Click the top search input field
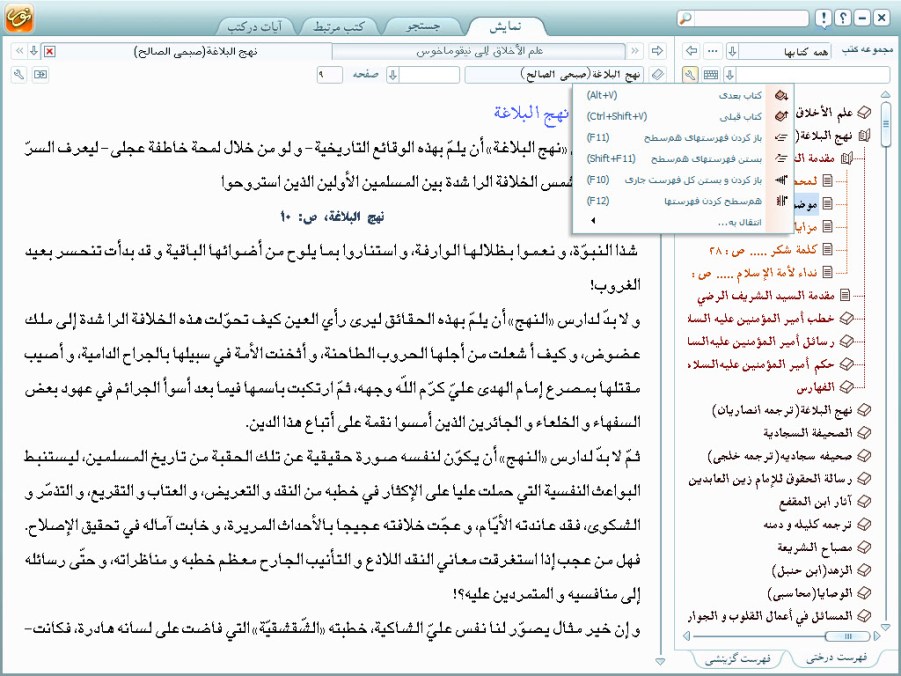Viewport: 901px width, 676px height. pos(751,19)
